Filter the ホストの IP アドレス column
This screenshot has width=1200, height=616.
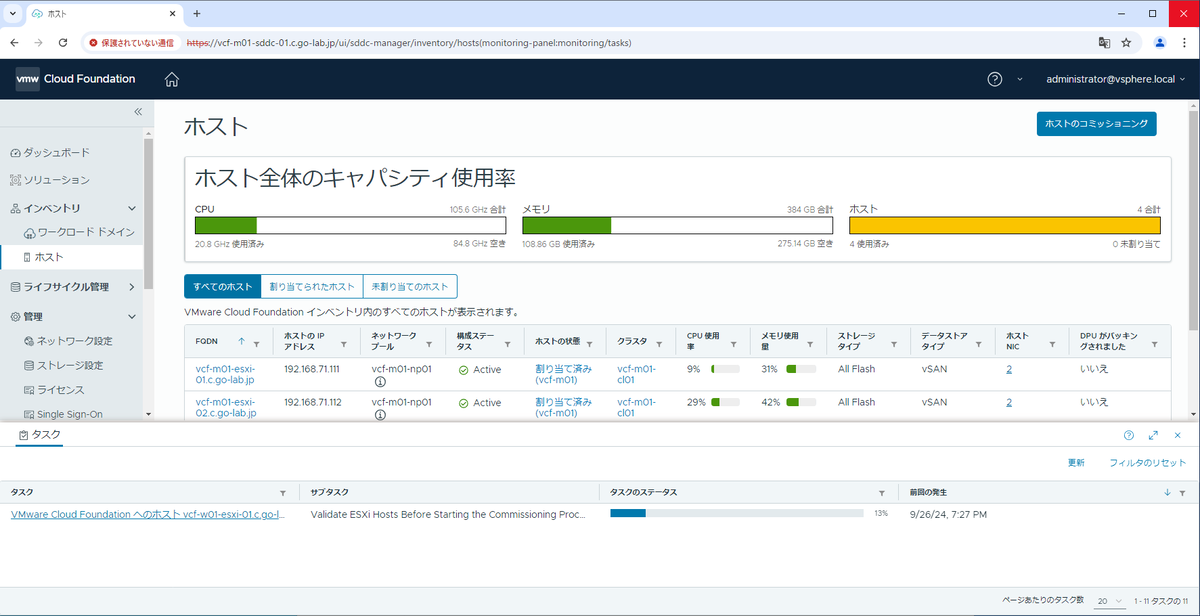pyautogui.click(x=343, y=343)
